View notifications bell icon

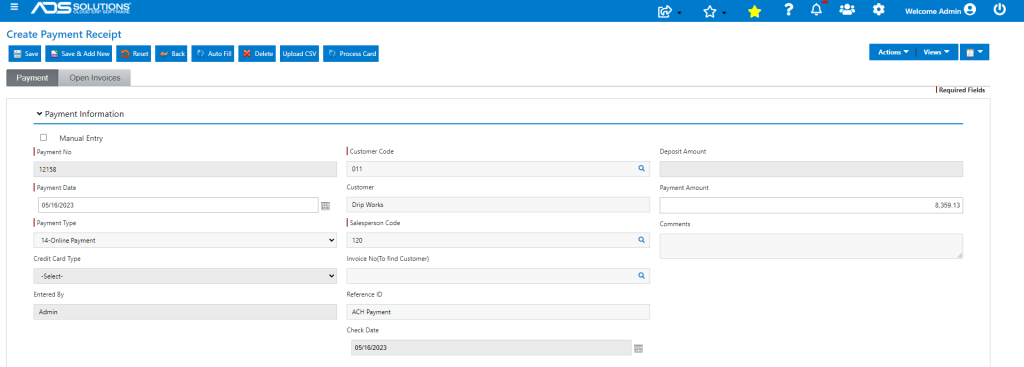point(816,10)
